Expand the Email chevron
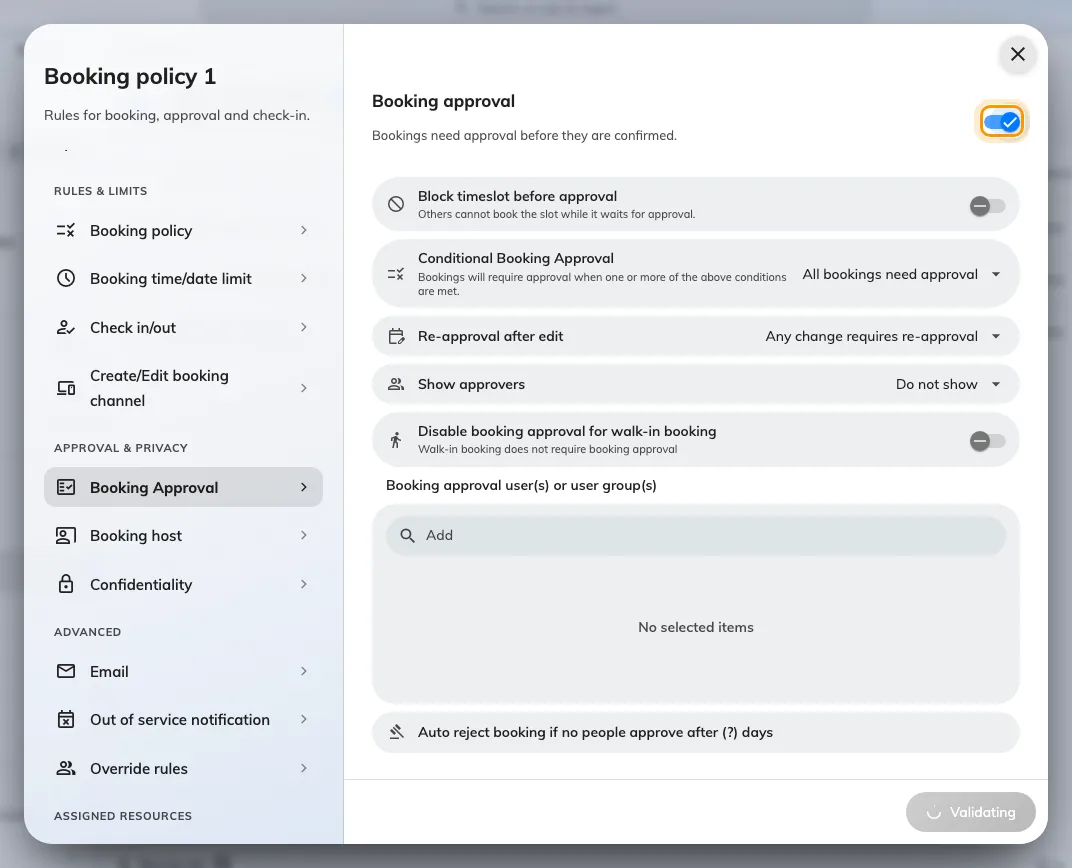Viewport: 1072px width, 868px height. 304,671
